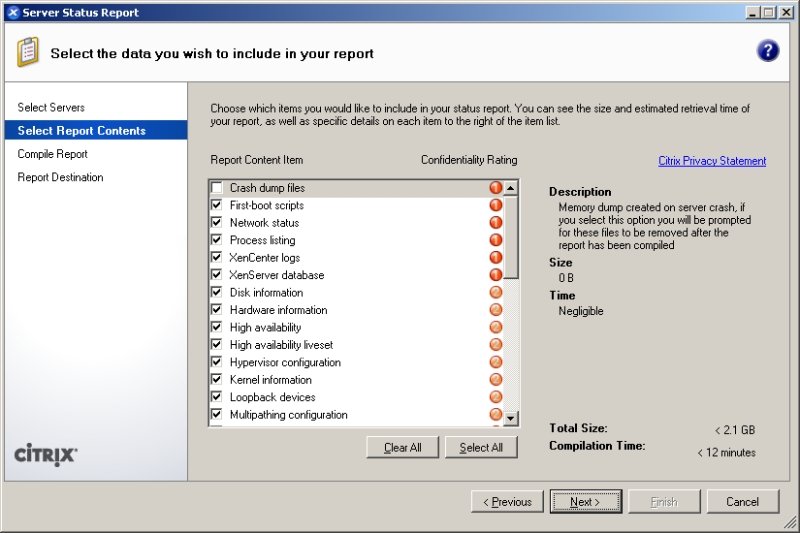Uncheck the Network status checkbox
The width and height of the screenshot is (800, 533).
point(217,222)
